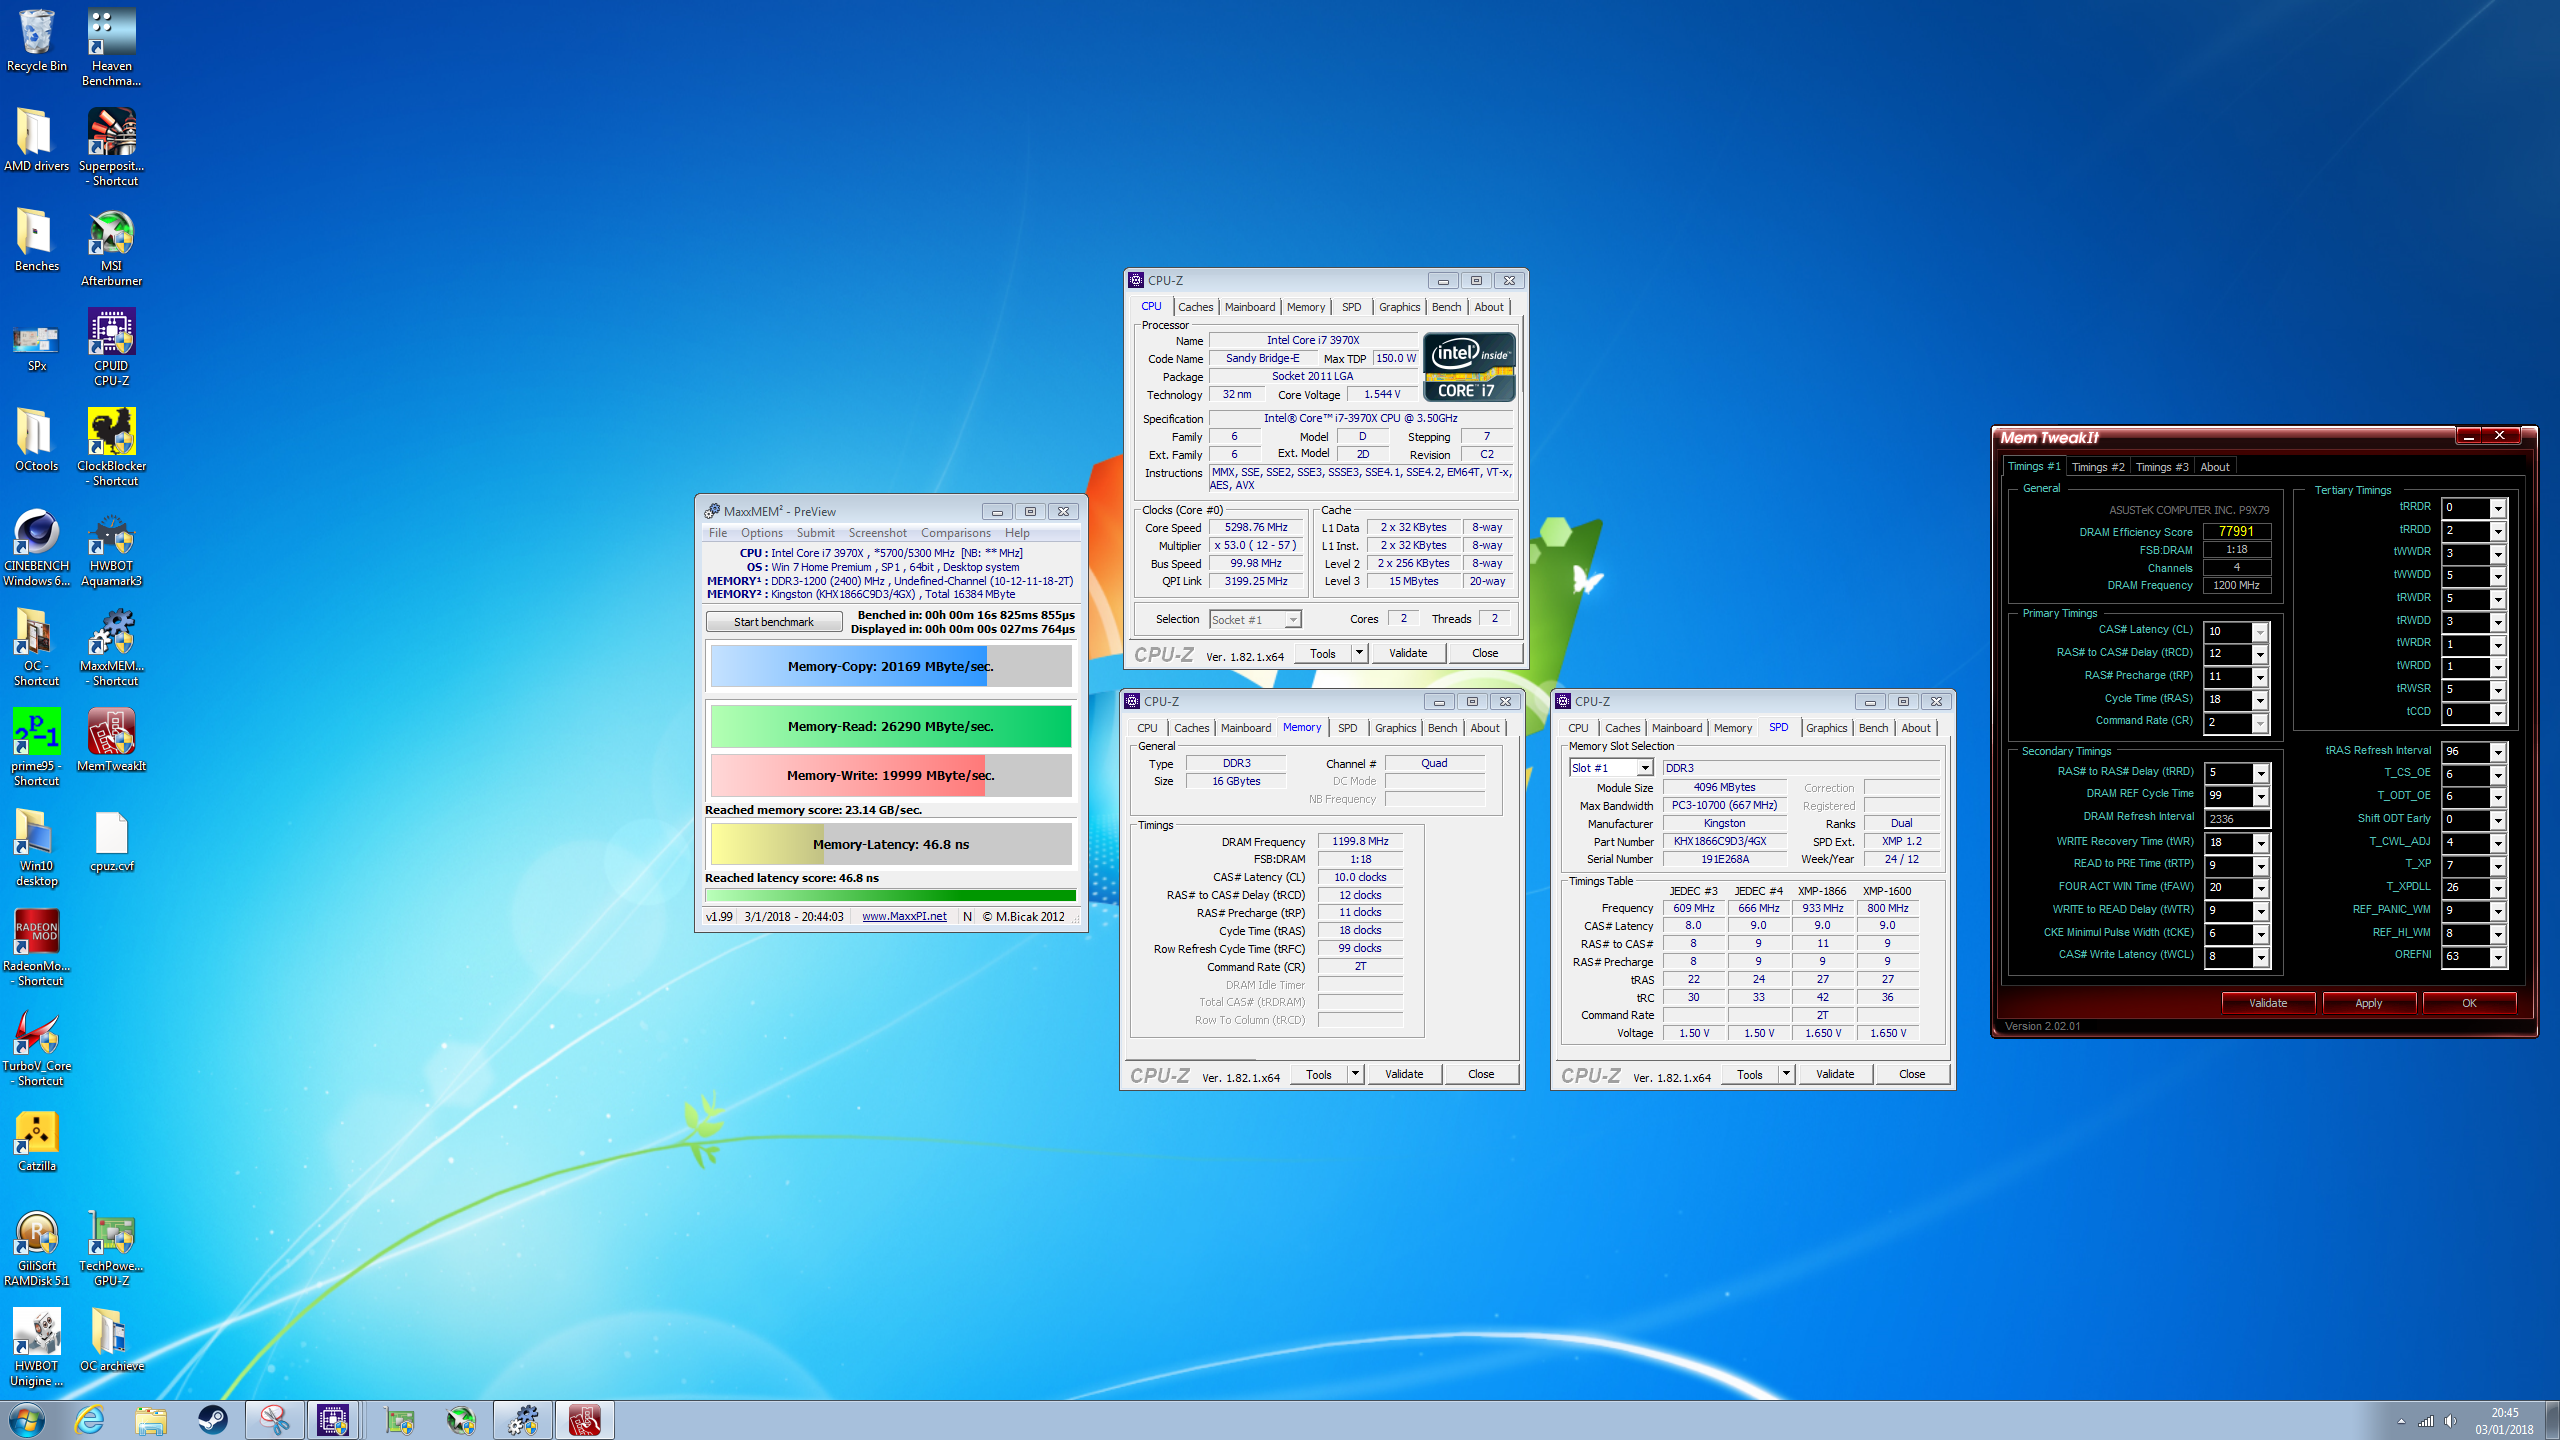Click Start benchmark in MaxxMEM

coord(774,622)
